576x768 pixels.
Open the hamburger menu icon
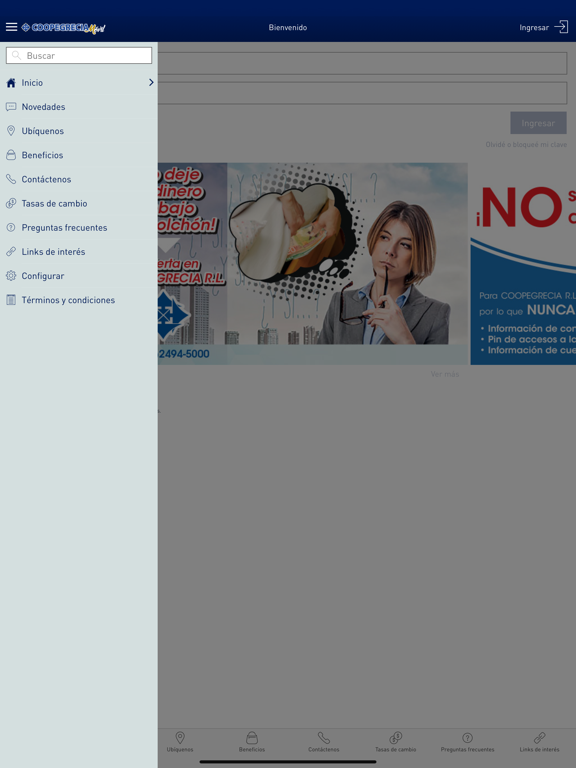tap(11, 27)
